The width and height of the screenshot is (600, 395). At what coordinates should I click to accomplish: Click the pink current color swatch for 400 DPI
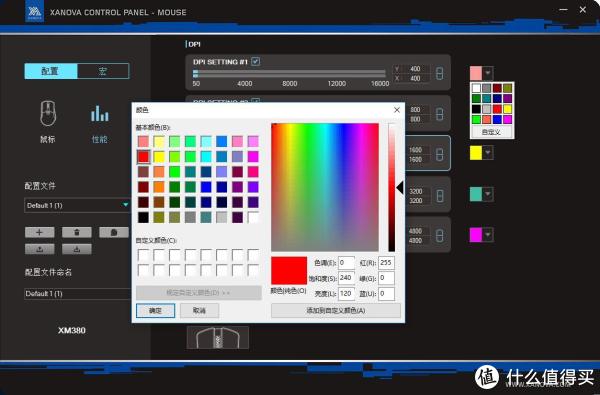[x=476, y=73]
